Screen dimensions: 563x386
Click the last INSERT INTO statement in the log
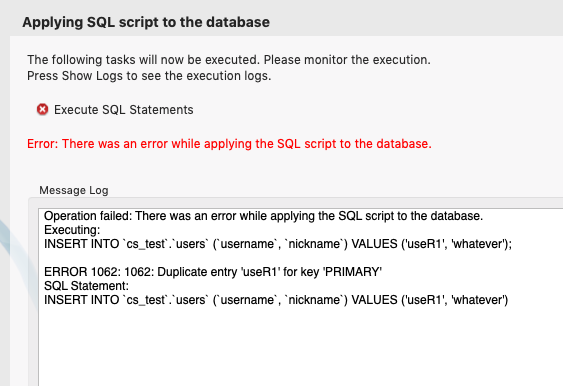pyautogui.click(x=276, y=300)
